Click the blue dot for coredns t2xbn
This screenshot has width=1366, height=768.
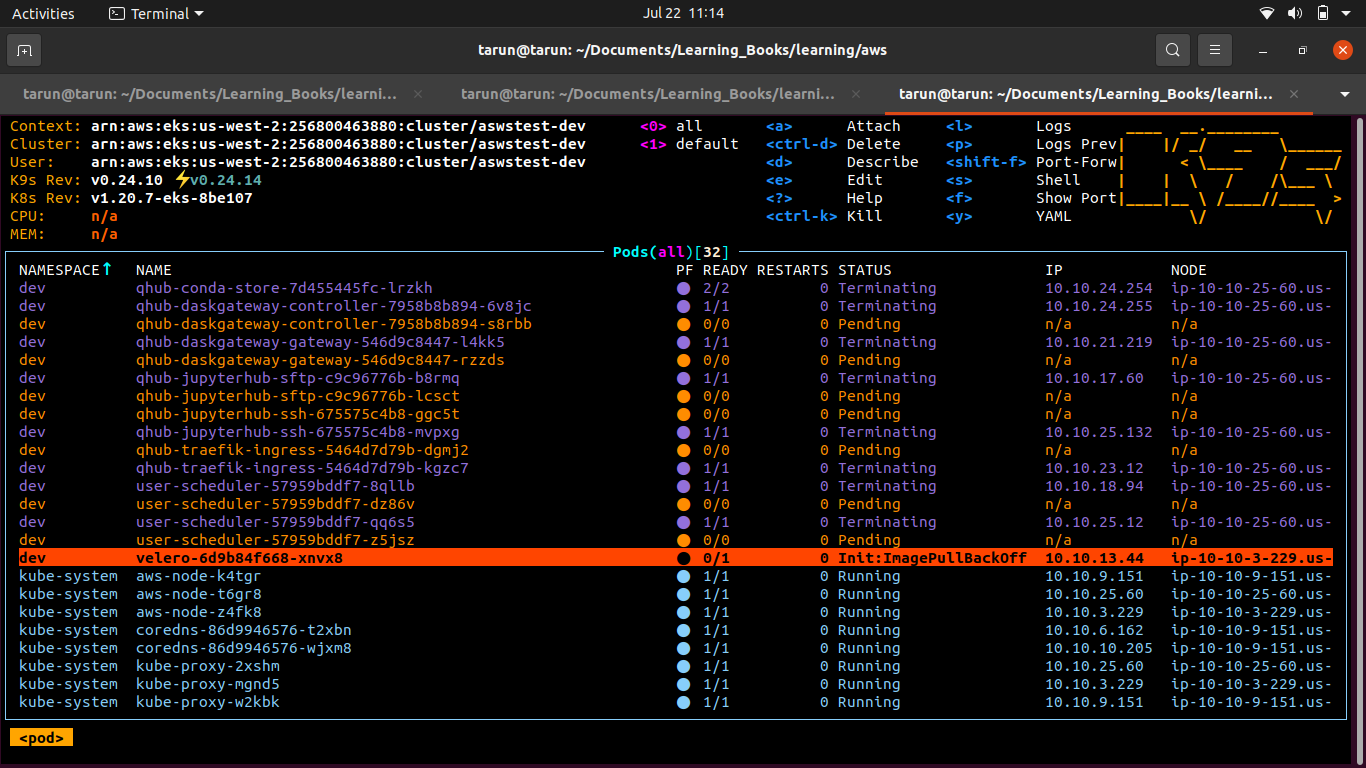(x=684, y=630)
